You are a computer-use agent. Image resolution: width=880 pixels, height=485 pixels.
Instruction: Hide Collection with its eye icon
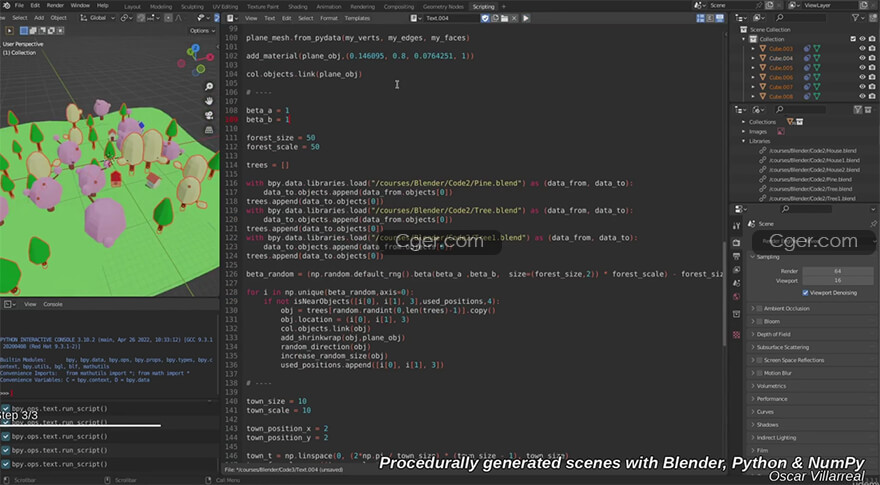(x=863, y=39)
